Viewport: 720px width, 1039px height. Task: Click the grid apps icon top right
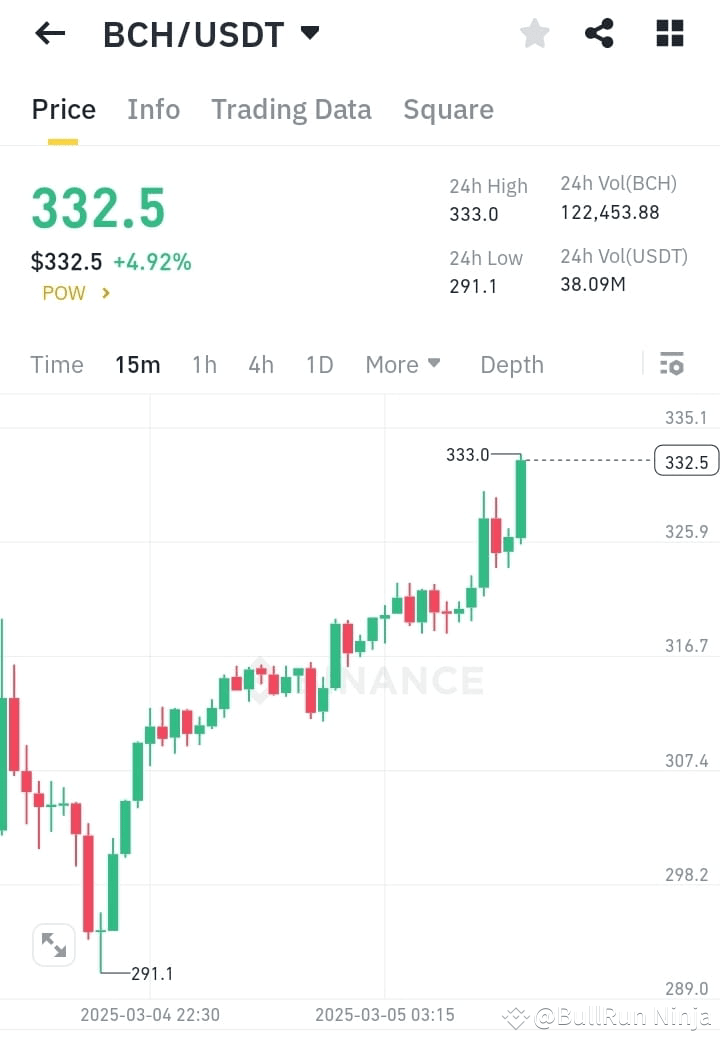point(668,33)
